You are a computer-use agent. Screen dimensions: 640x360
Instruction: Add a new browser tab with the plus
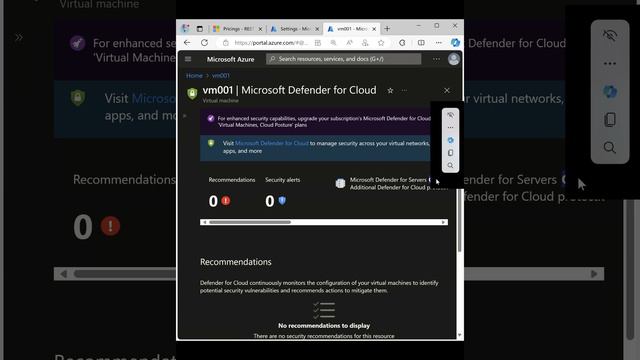(387, 29)
